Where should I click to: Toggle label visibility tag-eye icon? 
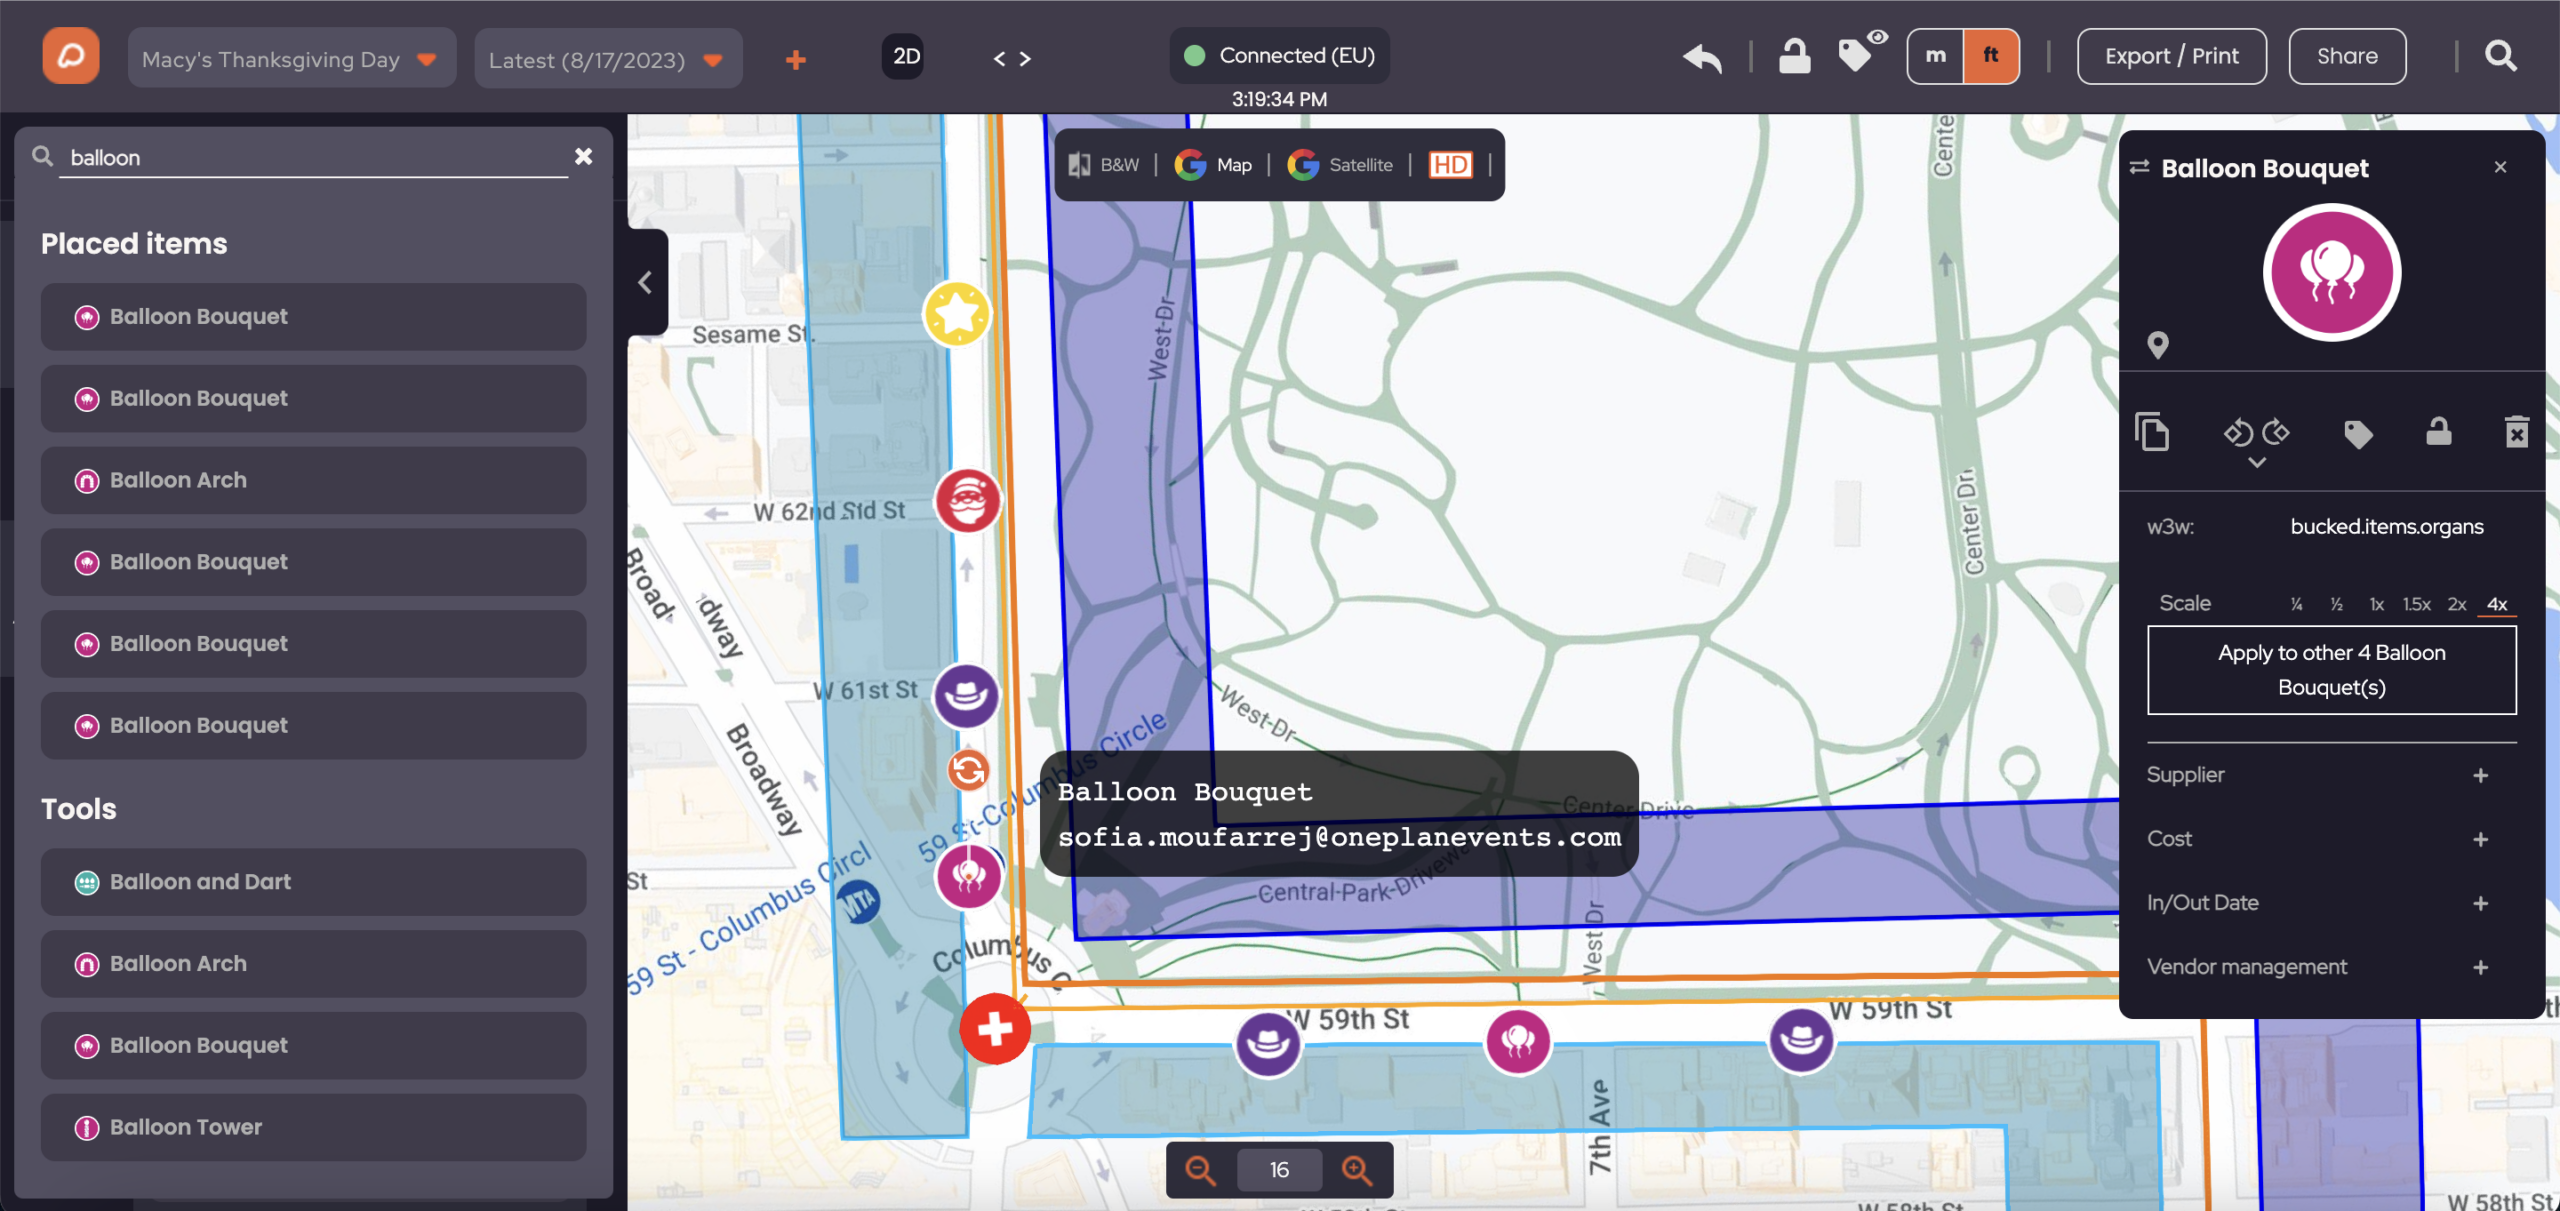1861,52
